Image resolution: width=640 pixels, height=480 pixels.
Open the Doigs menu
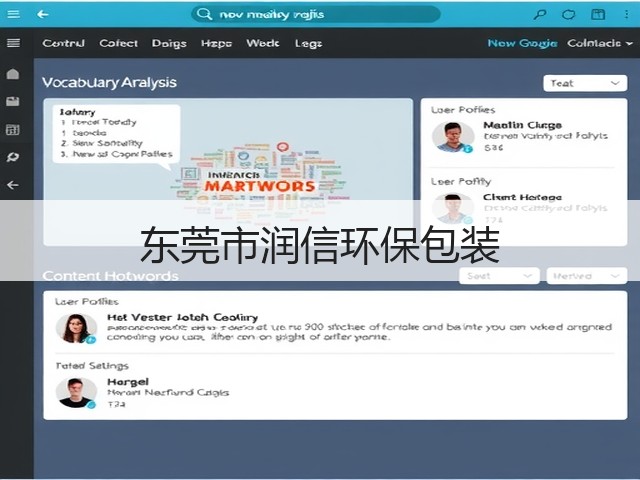coord(169,44)
